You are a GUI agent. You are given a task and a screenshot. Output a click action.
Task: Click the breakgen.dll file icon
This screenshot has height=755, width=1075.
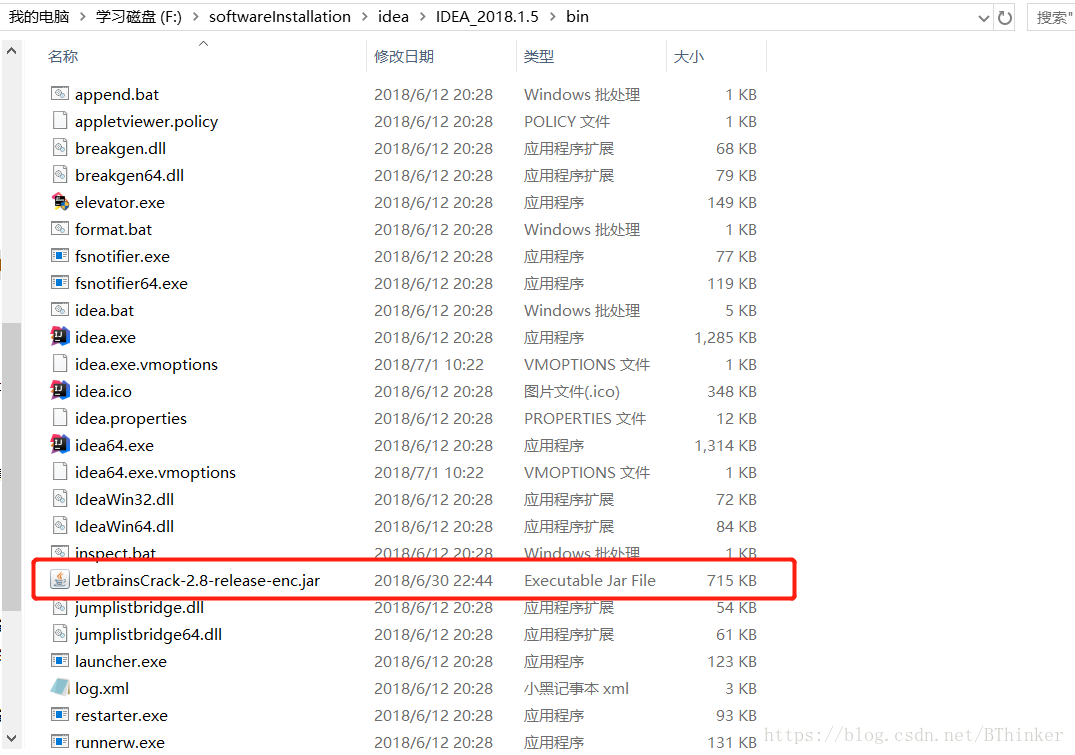coord(60,147)
